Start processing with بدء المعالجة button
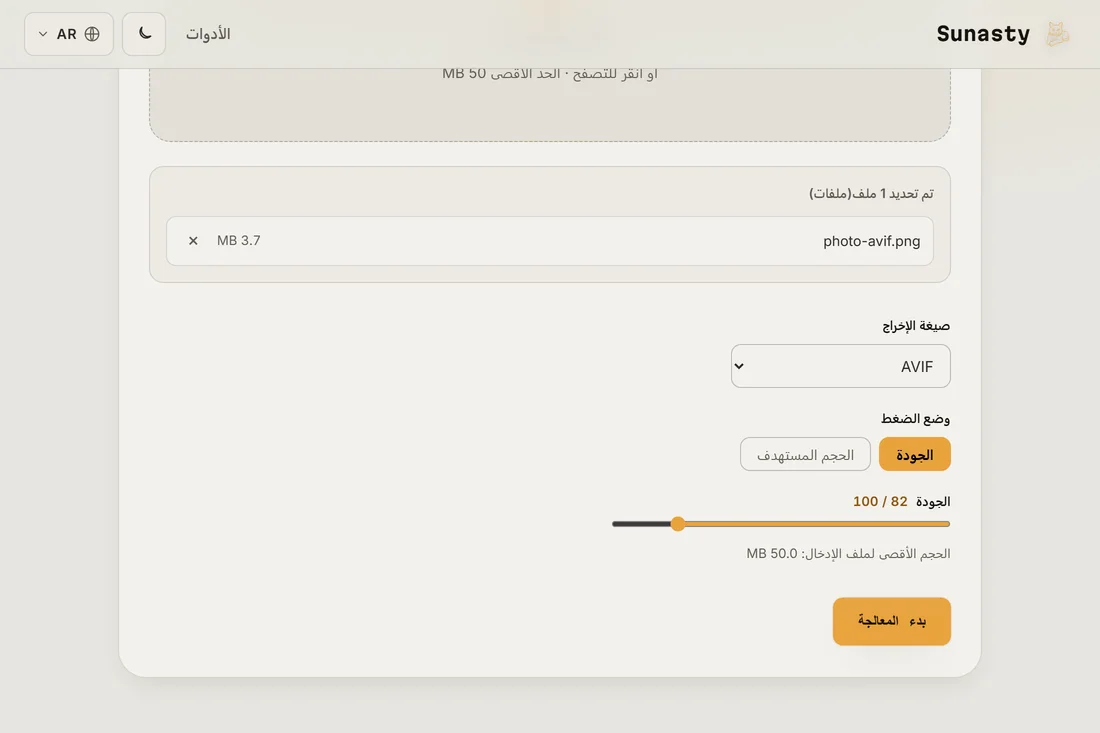 coord(892,621)
